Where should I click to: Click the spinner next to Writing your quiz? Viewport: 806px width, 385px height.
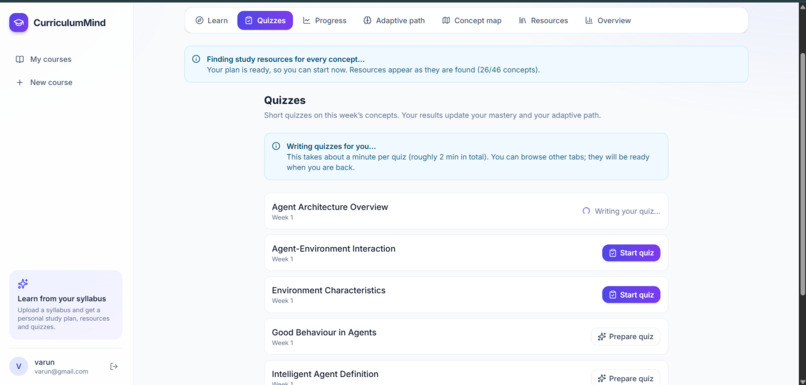pyautogui.click(x=586, y=211)
